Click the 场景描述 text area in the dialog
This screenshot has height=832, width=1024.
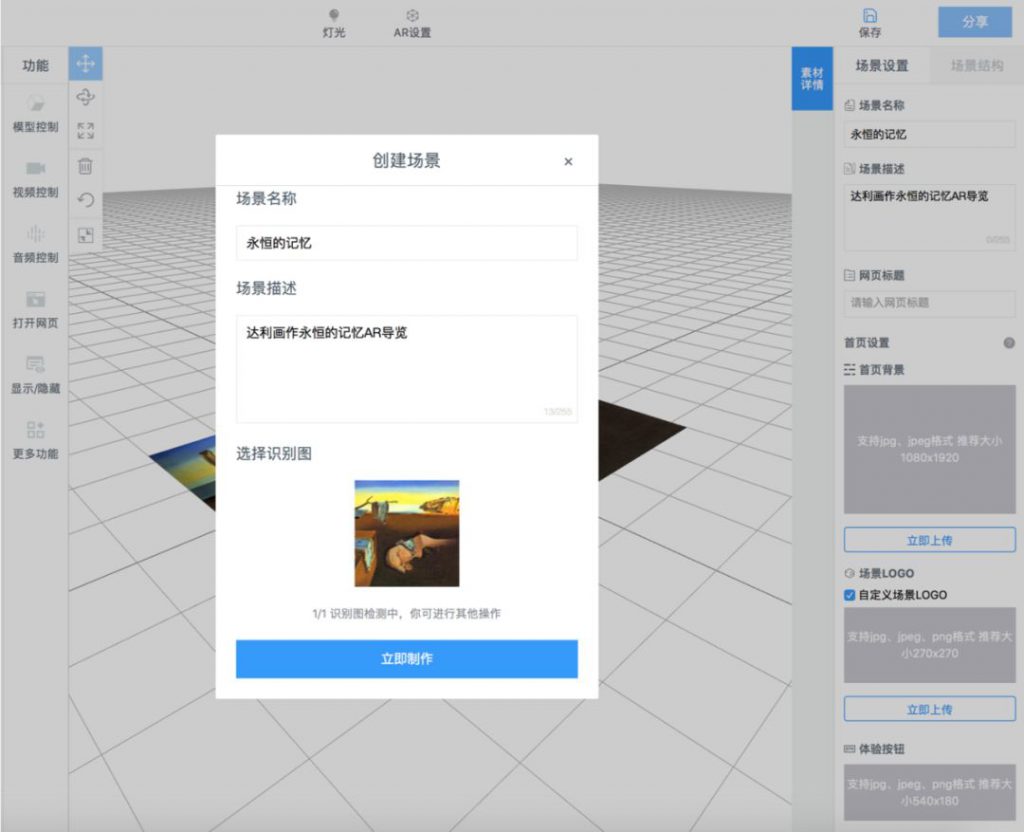[x=407, y=369]
